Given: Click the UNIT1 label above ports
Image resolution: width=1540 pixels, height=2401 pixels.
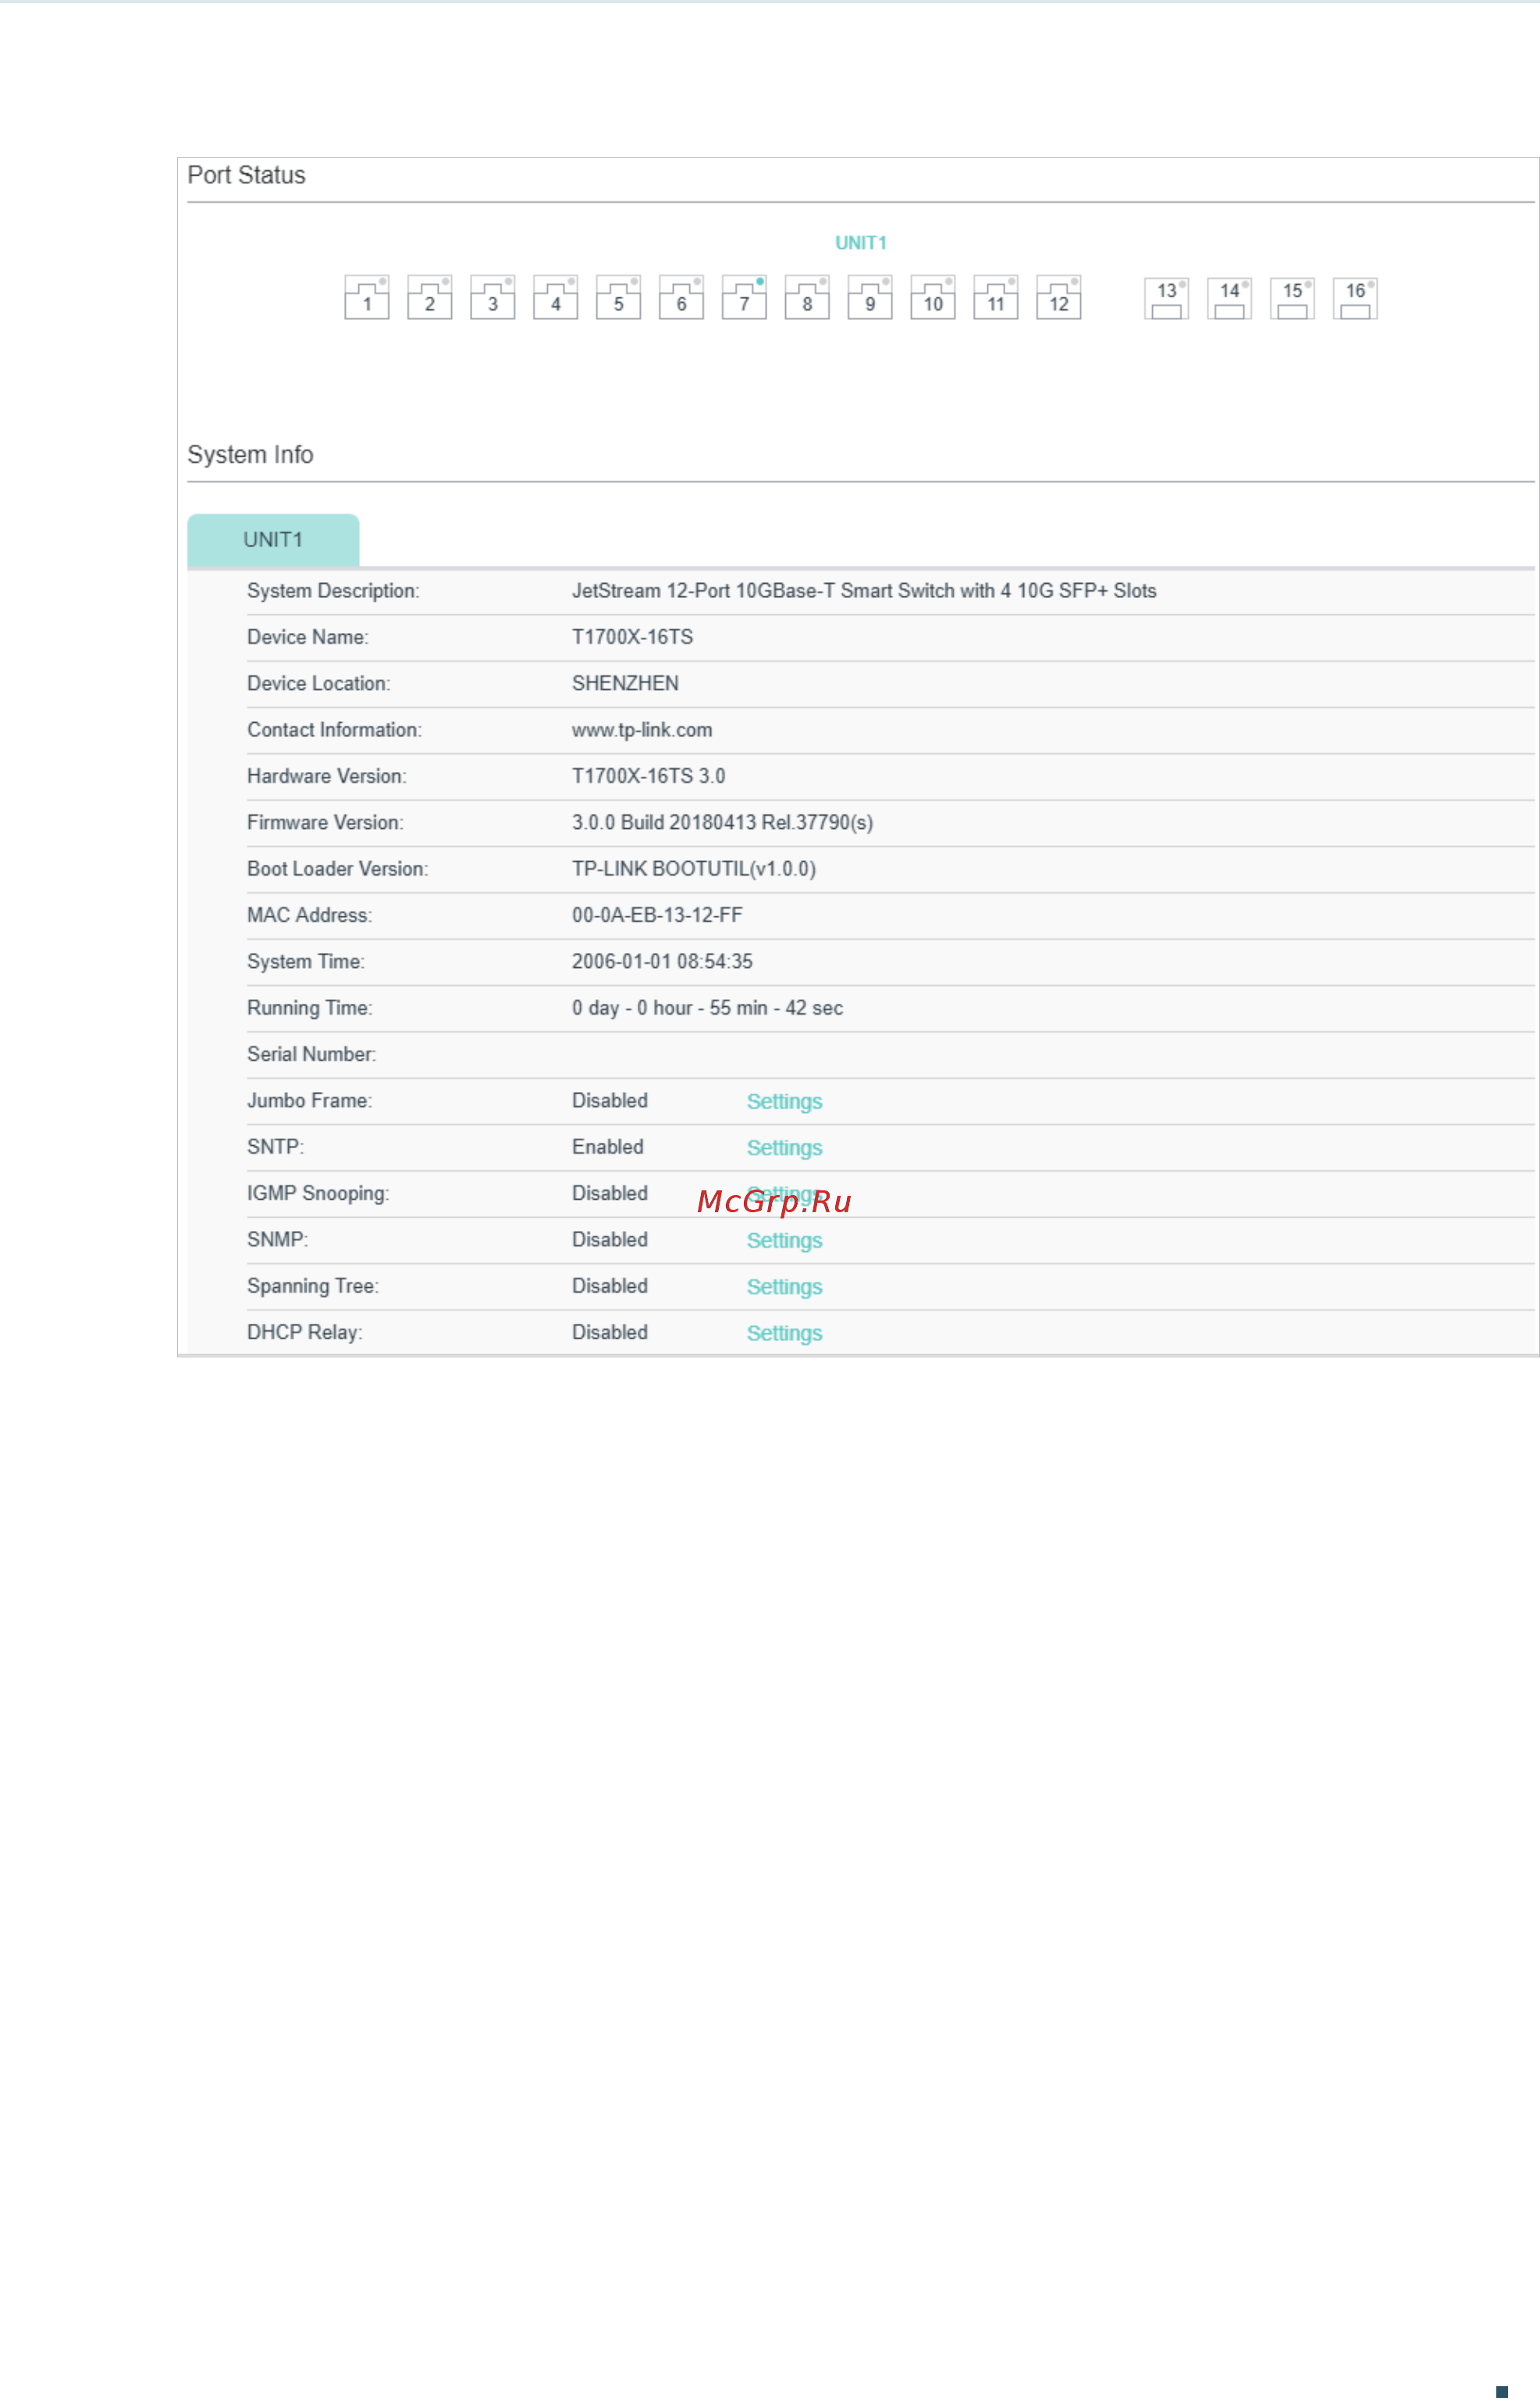Looking at the screenshot, I should tap(861, 243).
